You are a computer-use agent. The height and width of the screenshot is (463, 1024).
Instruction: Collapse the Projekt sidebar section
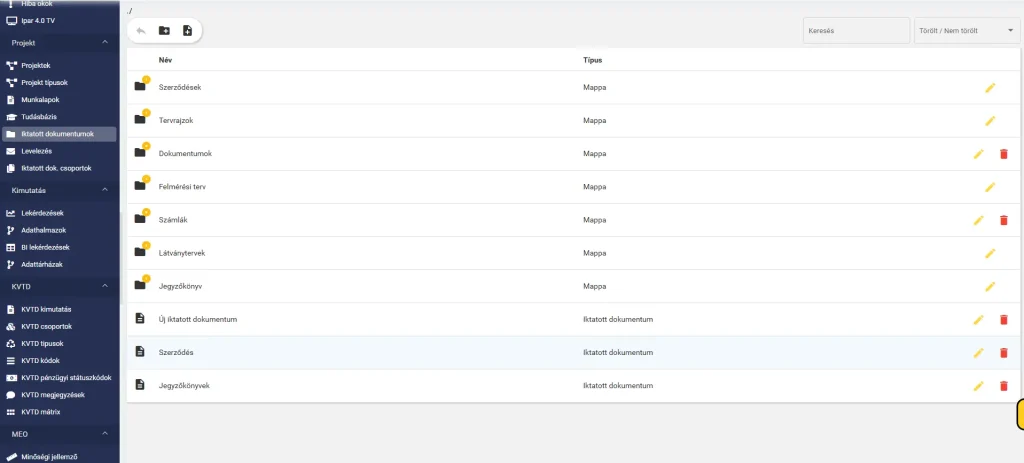[x=105, y=42]
